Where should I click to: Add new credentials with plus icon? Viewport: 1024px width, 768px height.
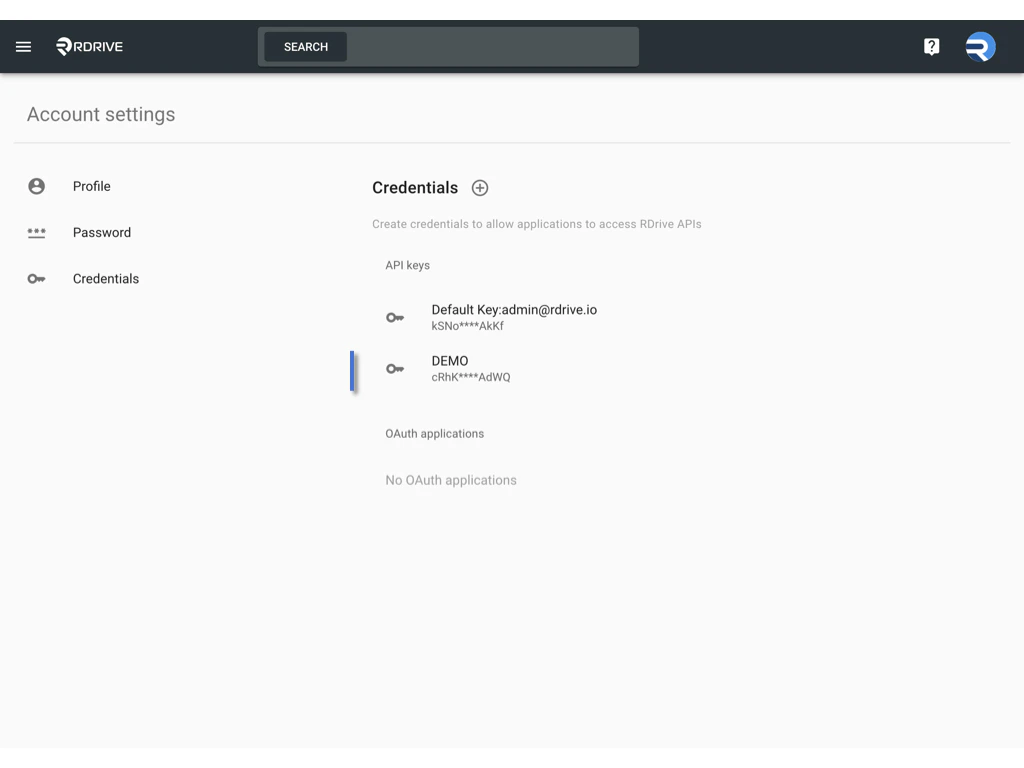480,188
